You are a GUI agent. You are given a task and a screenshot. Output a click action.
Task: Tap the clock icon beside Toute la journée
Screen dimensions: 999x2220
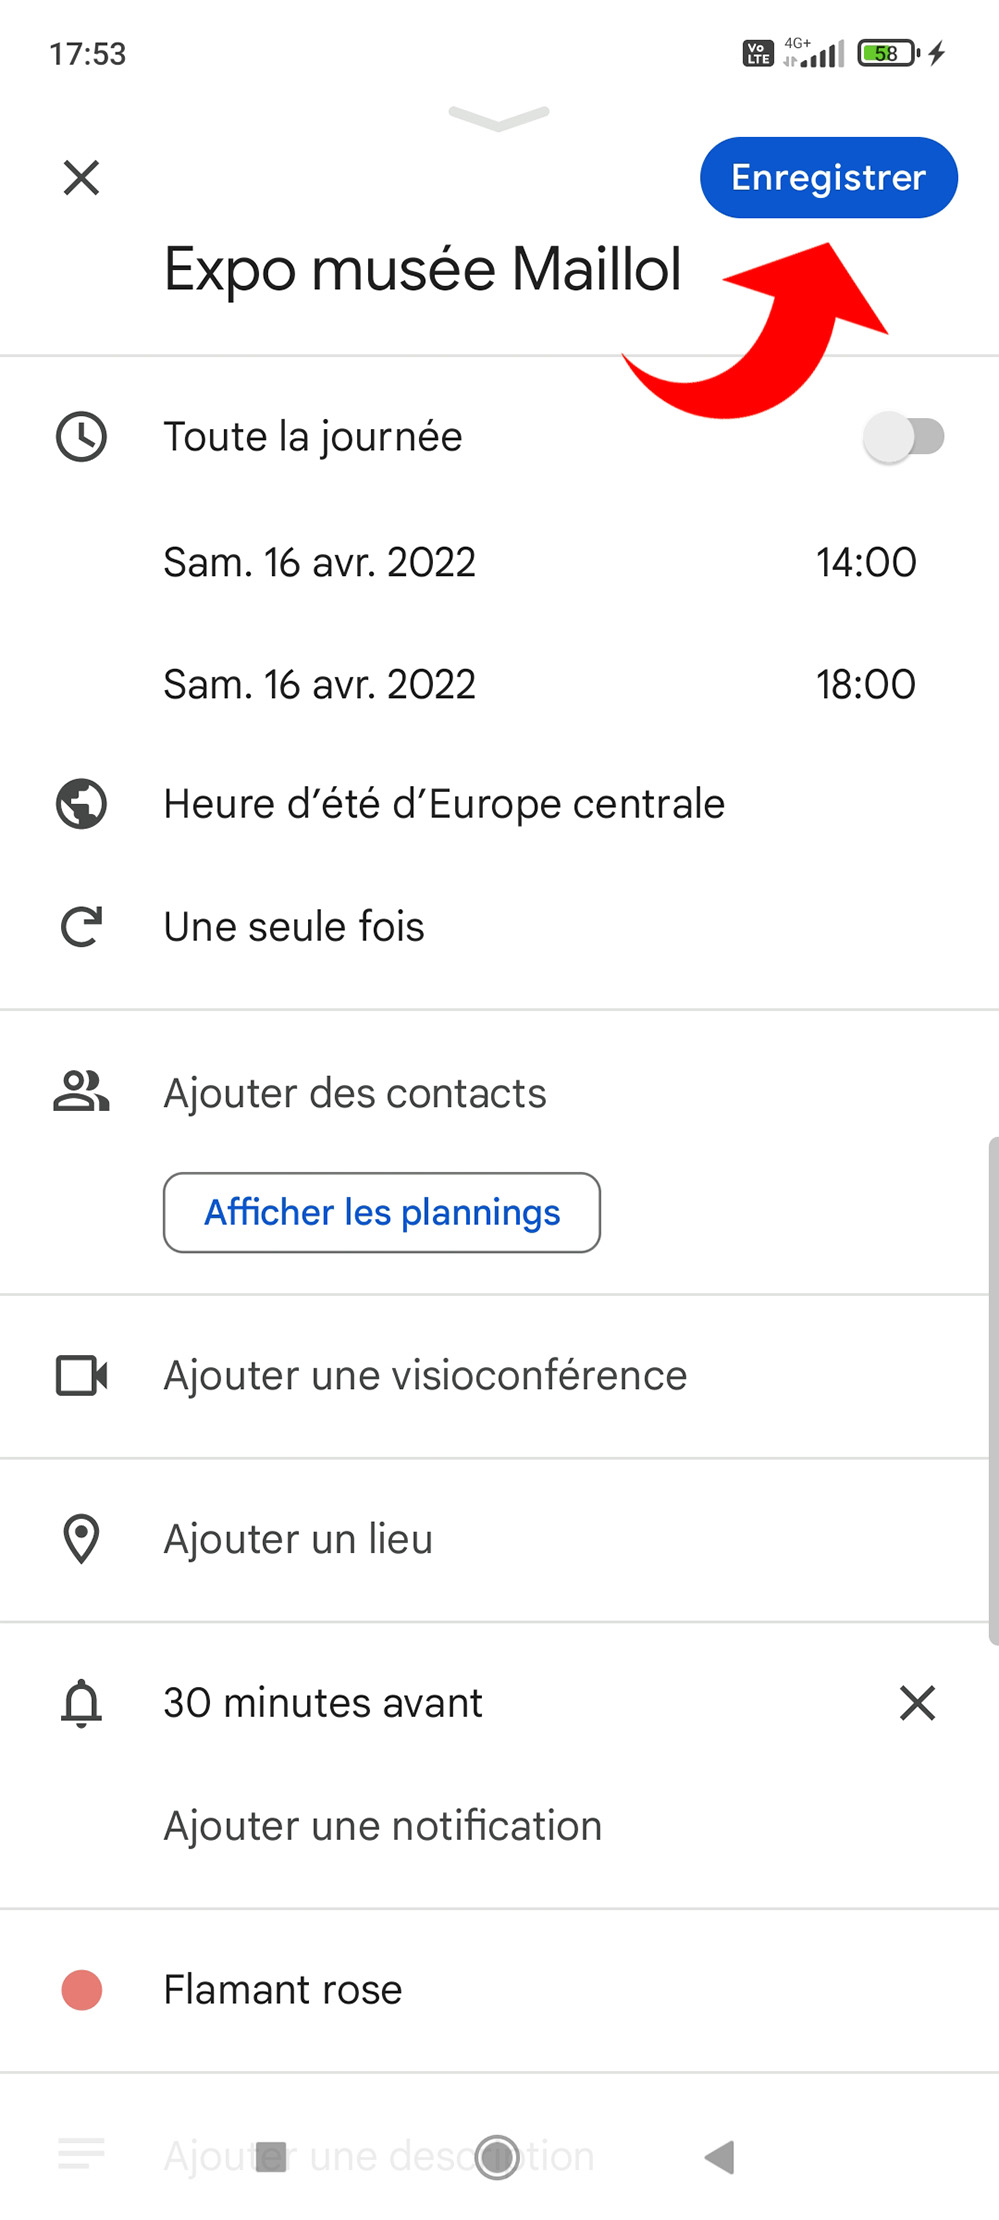(81, 437)
